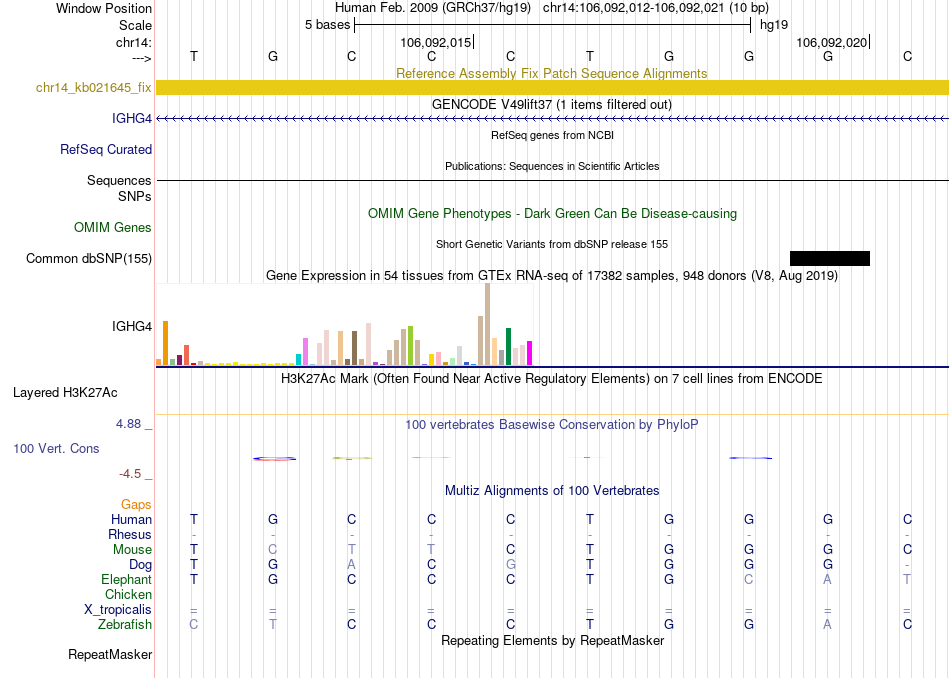
Task: Click the Human alignment row label
Action: [131, 519]
